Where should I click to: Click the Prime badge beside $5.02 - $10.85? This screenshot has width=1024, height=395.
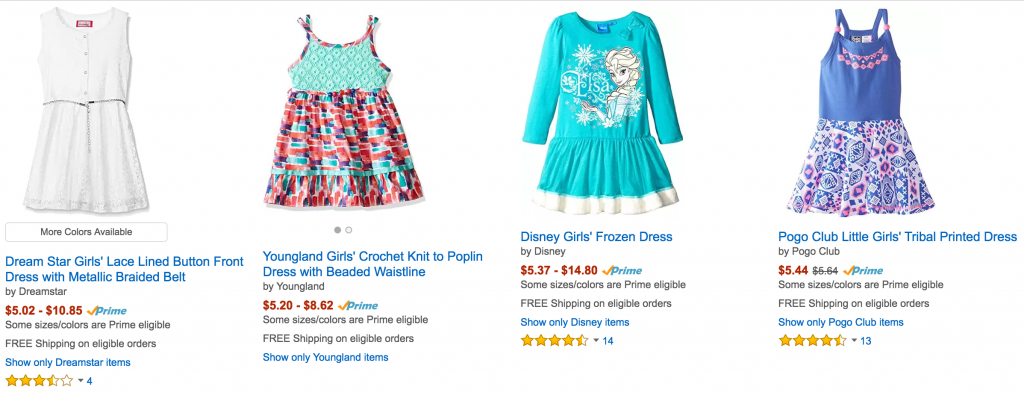[x=106, y=311]
